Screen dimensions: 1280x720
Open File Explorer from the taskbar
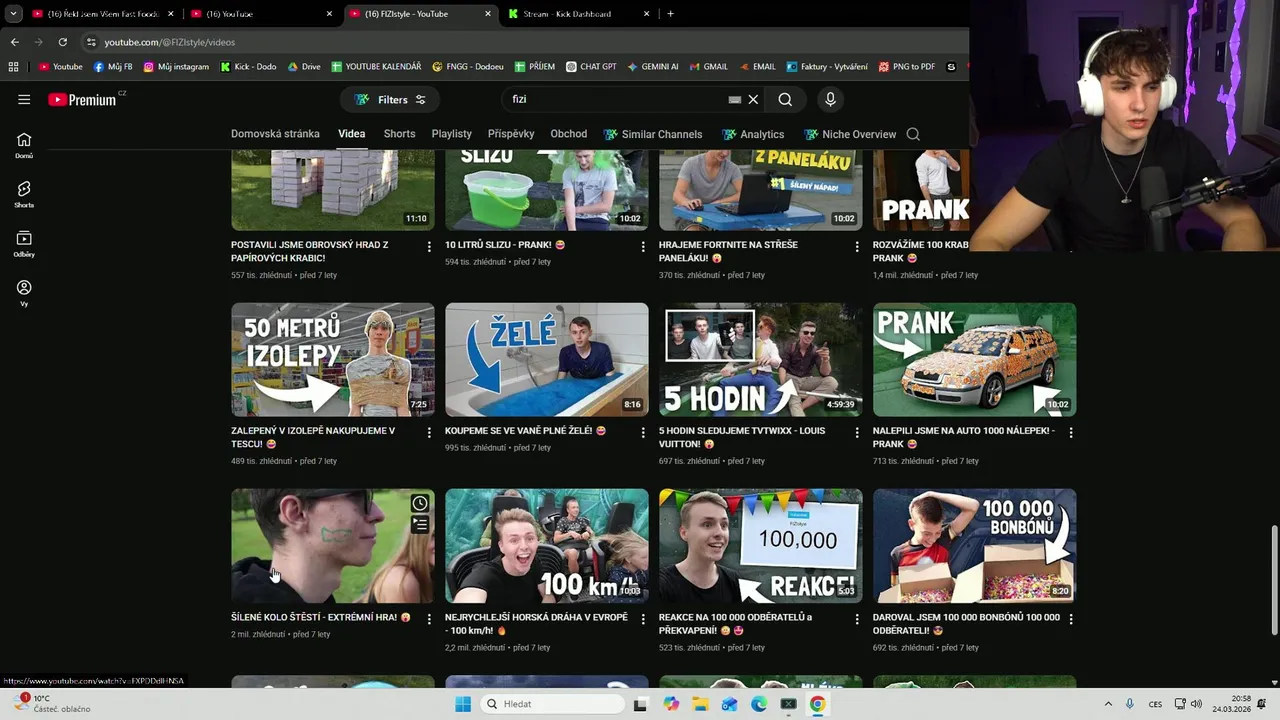click(700, 704)
